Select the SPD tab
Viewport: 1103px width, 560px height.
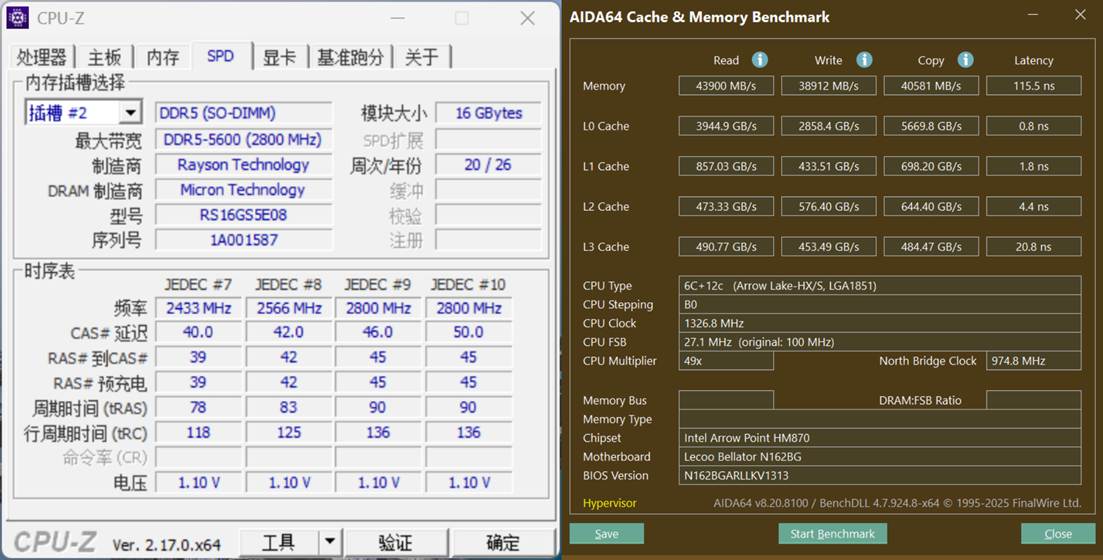(221, 56)
